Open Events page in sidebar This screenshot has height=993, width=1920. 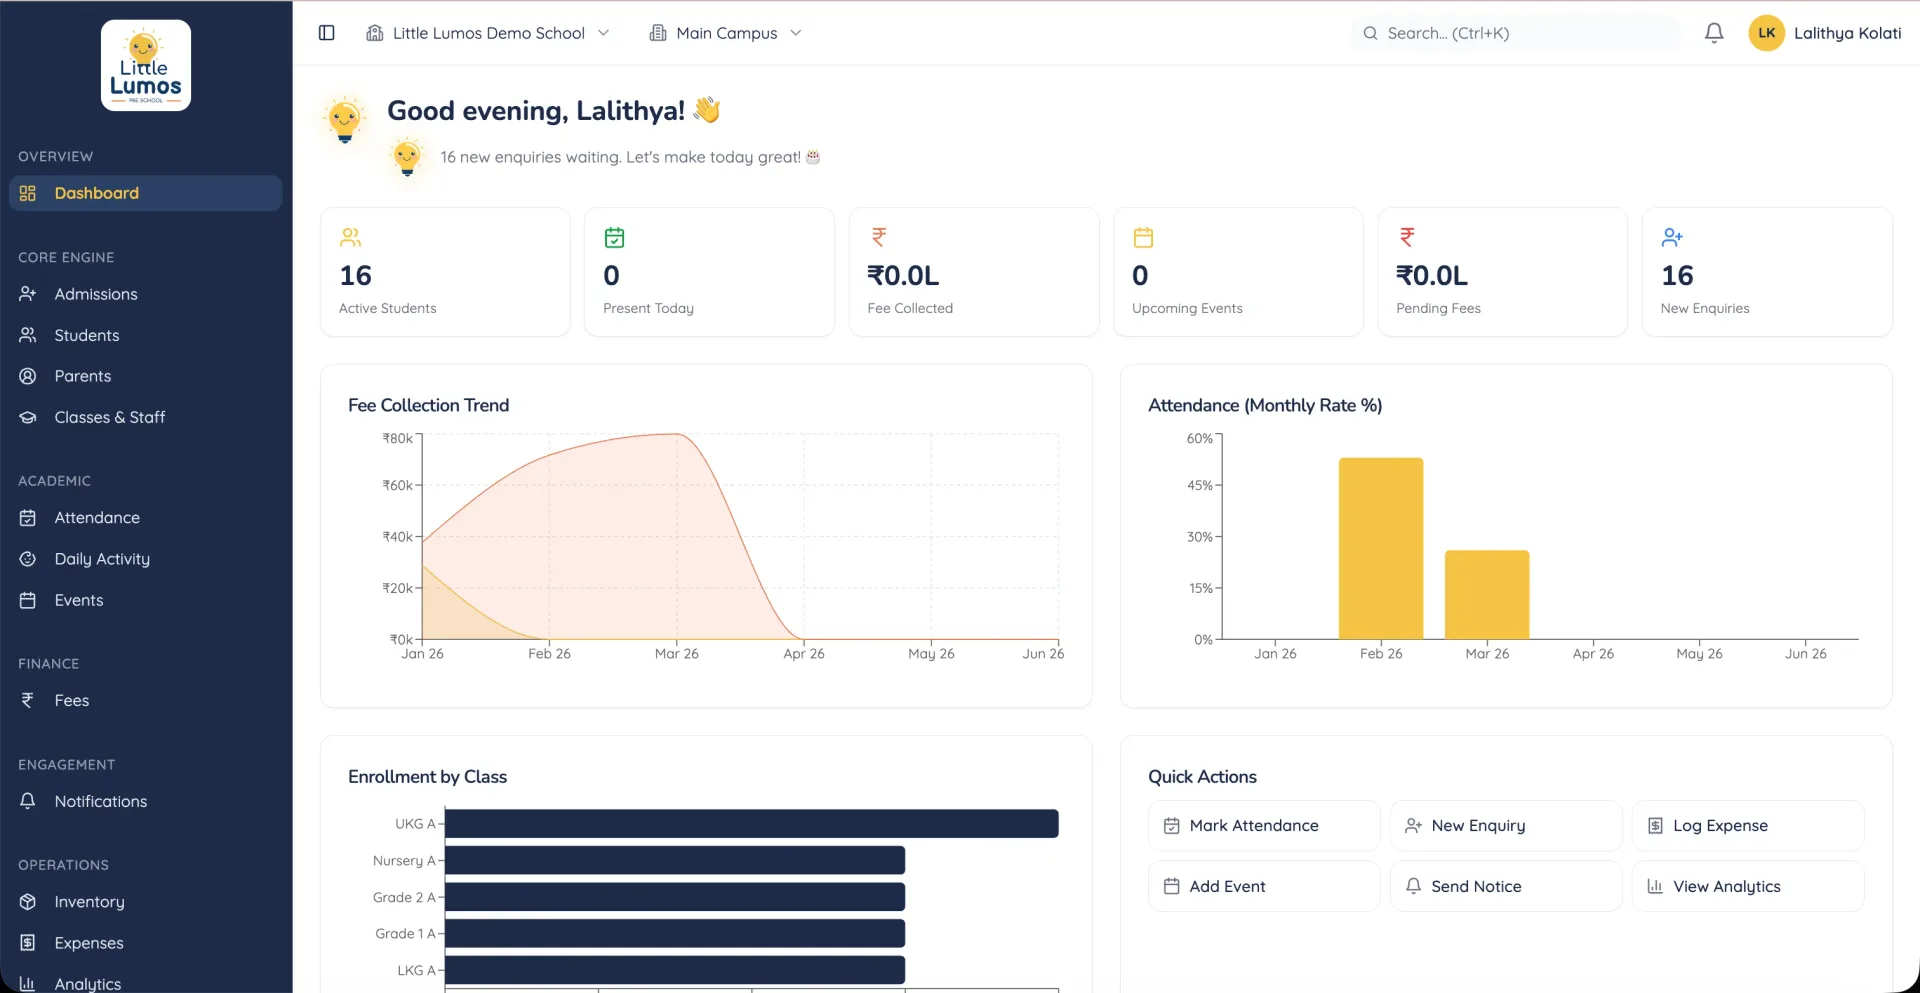pyautogui.click(x=145, y=600)
